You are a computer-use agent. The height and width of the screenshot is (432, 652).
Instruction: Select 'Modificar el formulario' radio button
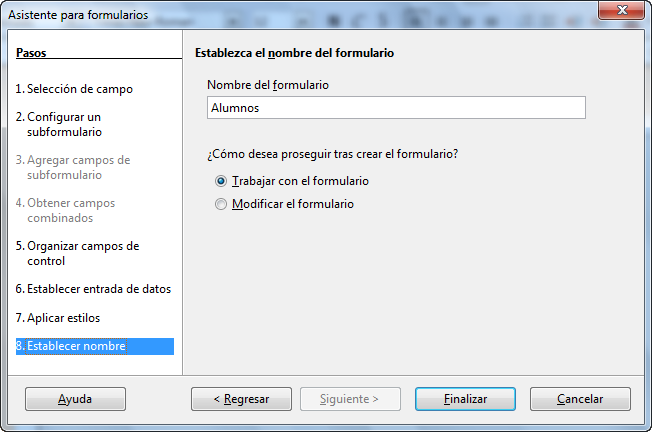(221, 204)
